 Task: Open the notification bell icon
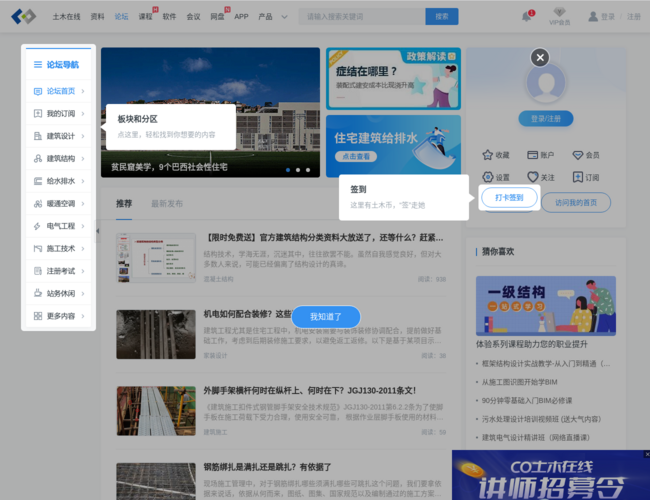[x=526, y=17]
